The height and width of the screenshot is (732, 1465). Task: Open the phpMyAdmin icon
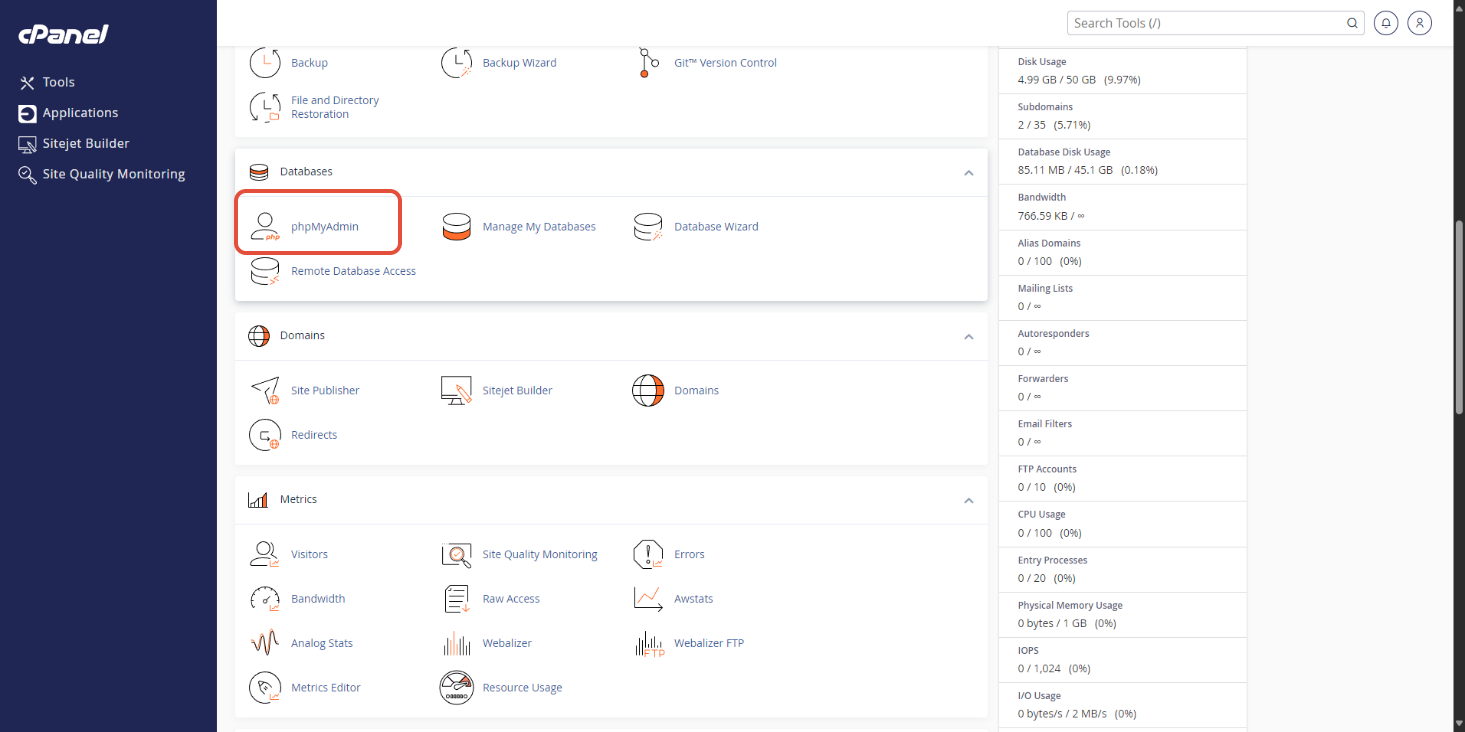pyautogui.click(x=265, y=227)
